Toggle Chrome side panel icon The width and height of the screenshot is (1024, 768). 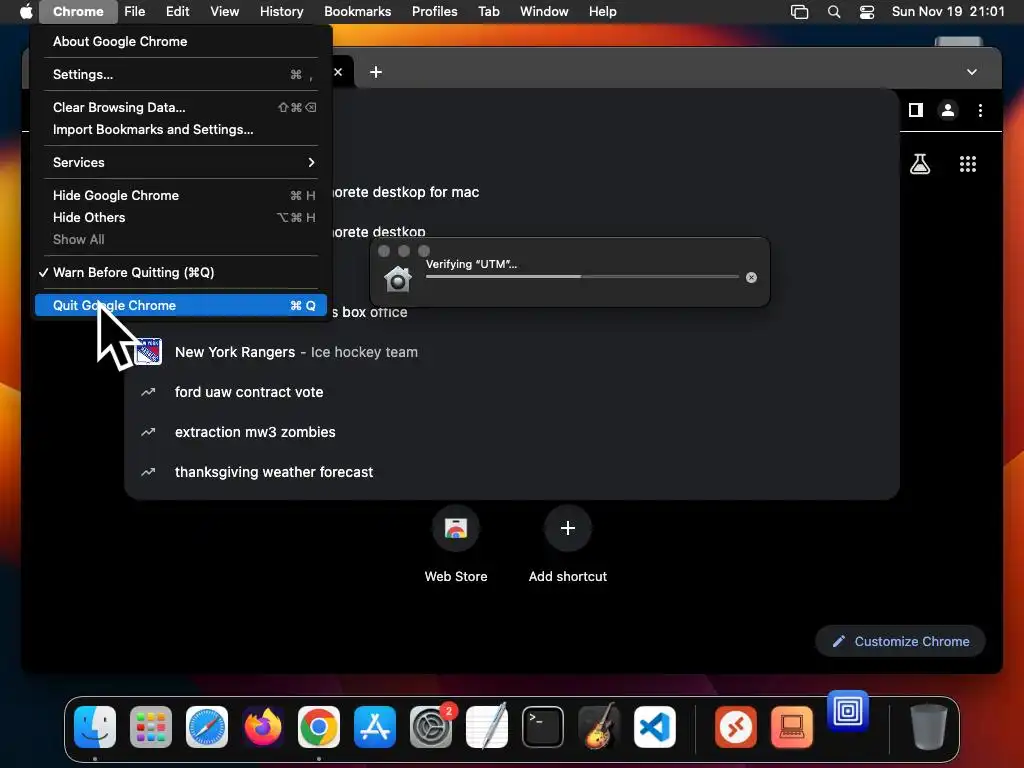coord(916,110)
